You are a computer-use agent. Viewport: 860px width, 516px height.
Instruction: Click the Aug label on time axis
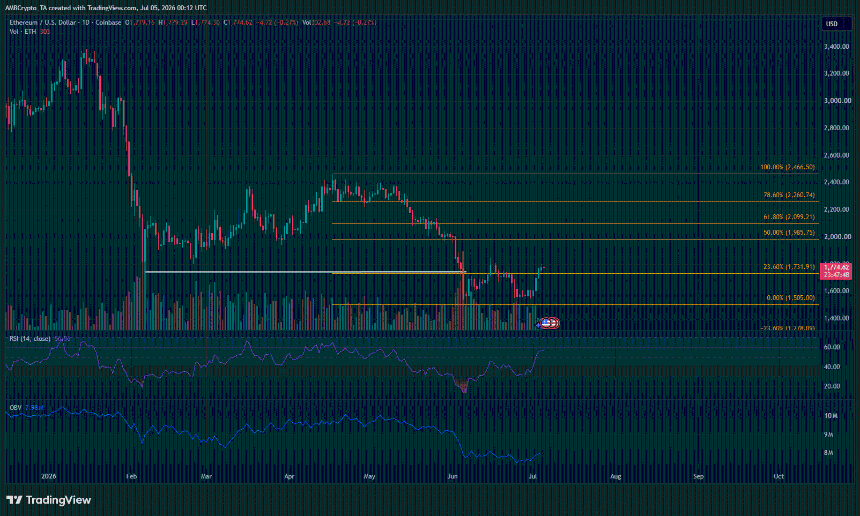(615, 477)
